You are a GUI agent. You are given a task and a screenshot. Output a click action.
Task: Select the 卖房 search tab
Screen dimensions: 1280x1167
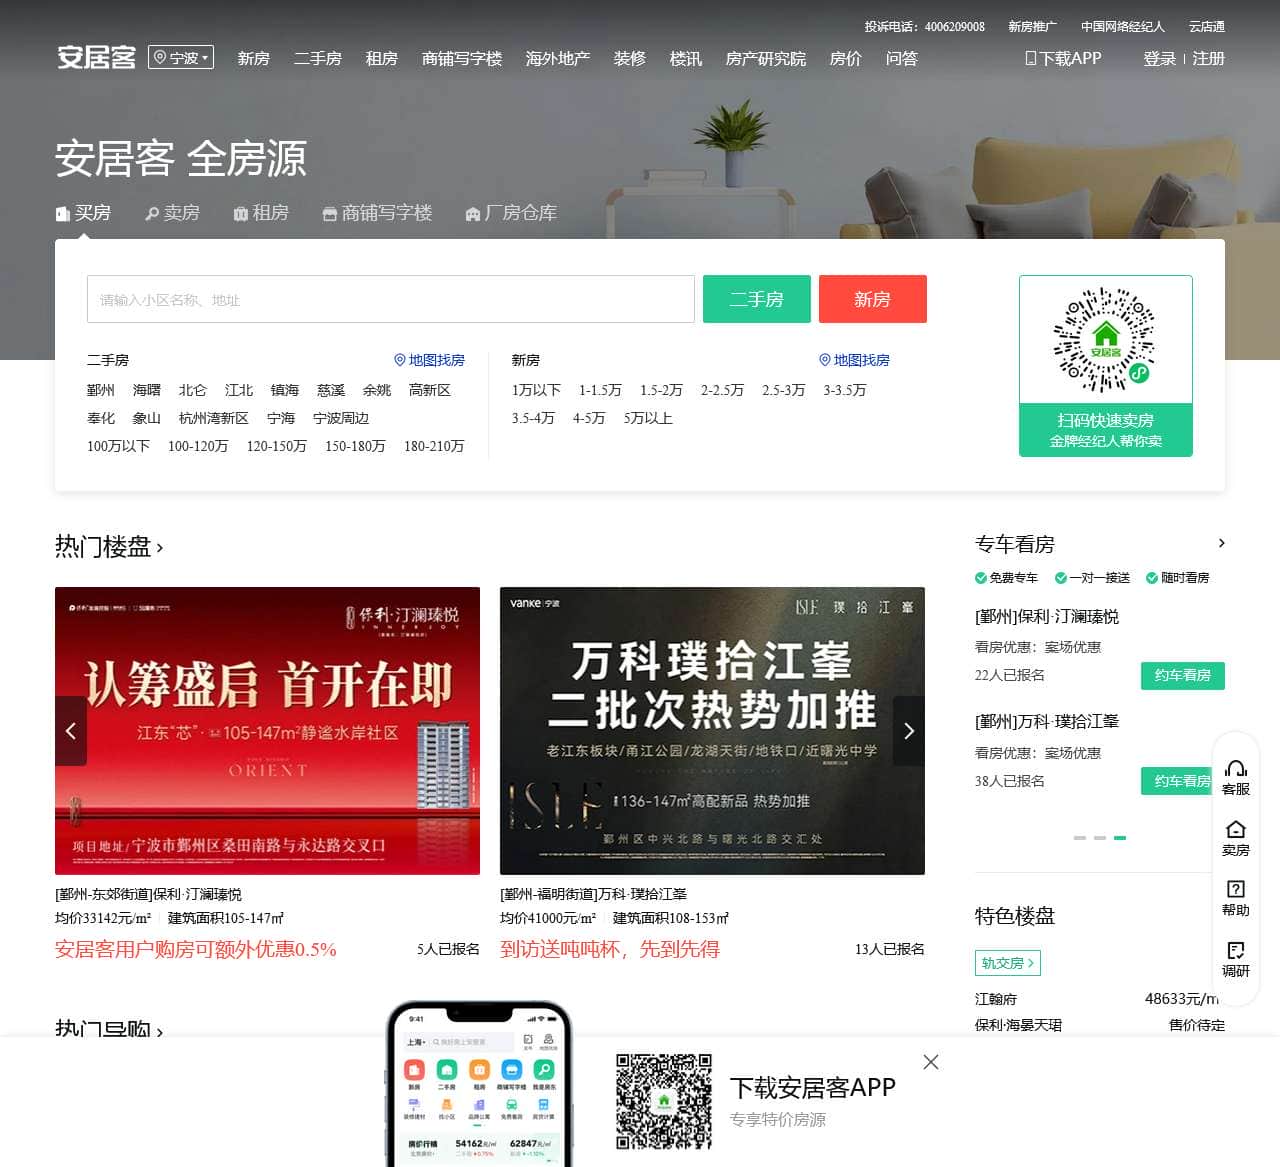pyautogui.click(x=173, y=213)
